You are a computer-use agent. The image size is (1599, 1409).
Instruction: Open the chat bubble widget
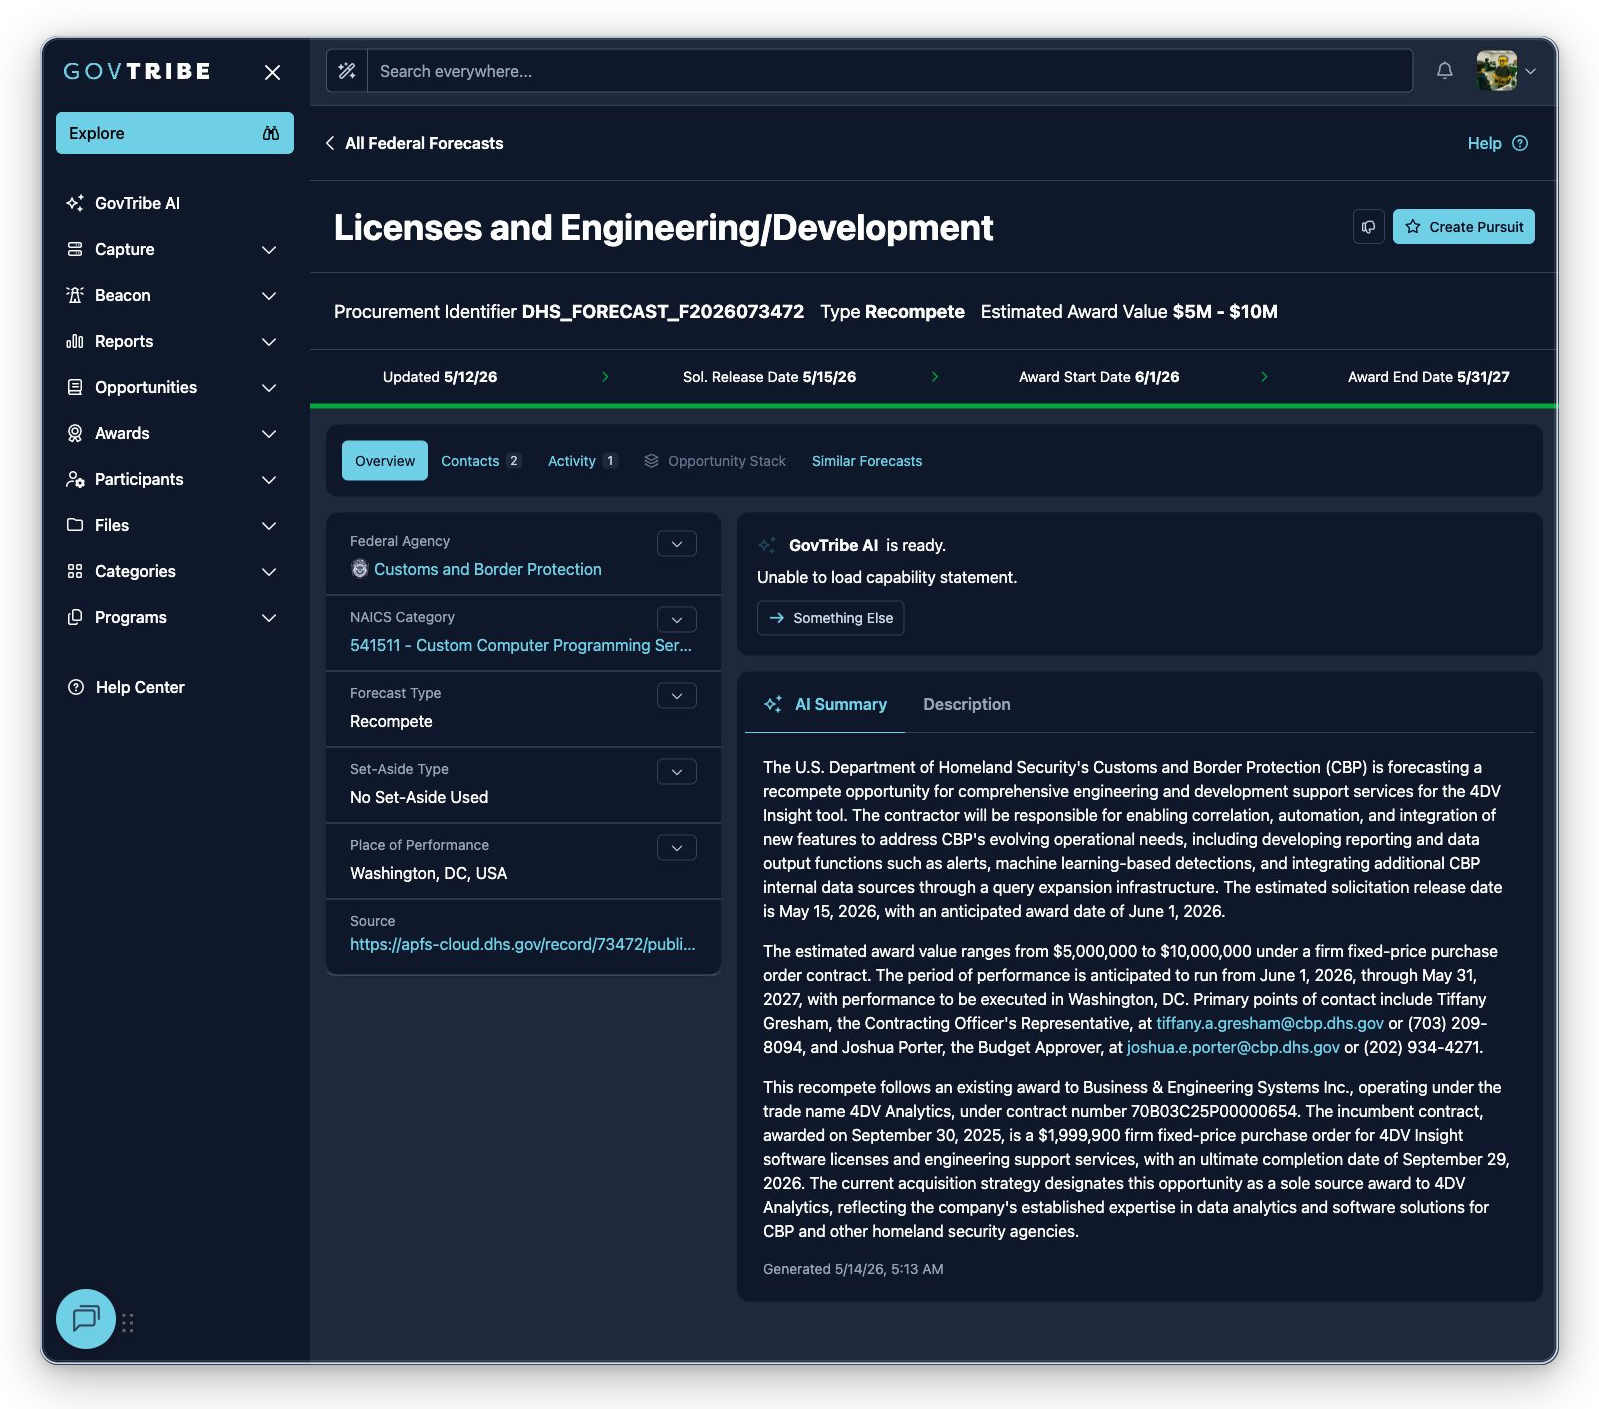(86, 1319)
